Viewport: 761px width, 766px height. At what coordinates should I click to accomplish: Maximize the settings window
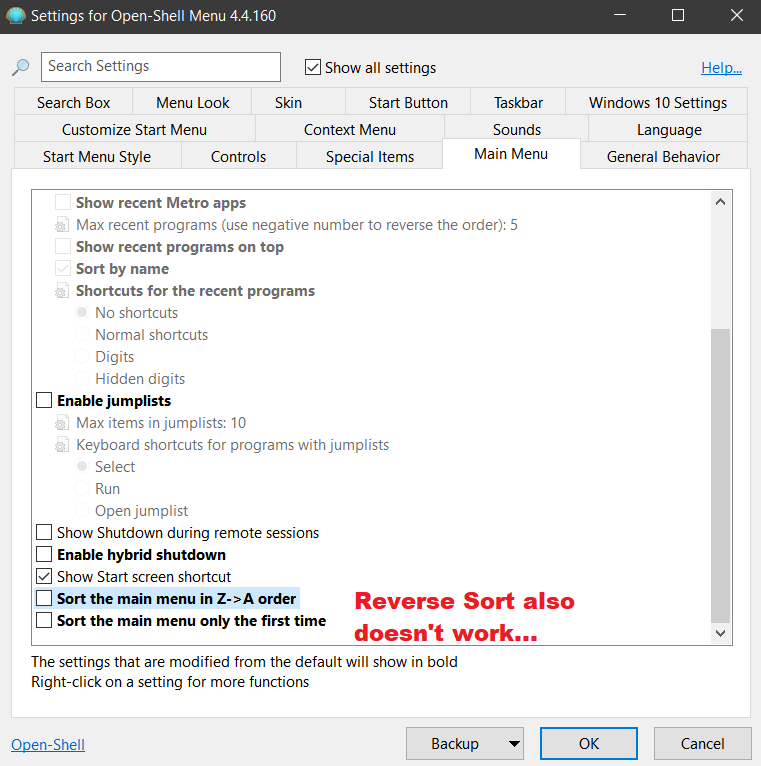(x=677, y=16)
